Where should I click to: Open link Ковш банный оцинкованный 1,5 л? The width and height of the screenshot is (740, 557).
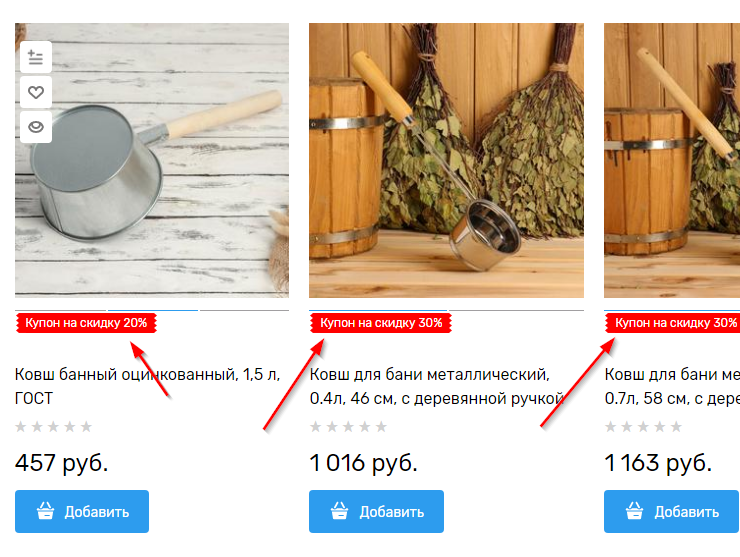click(147, 386)
